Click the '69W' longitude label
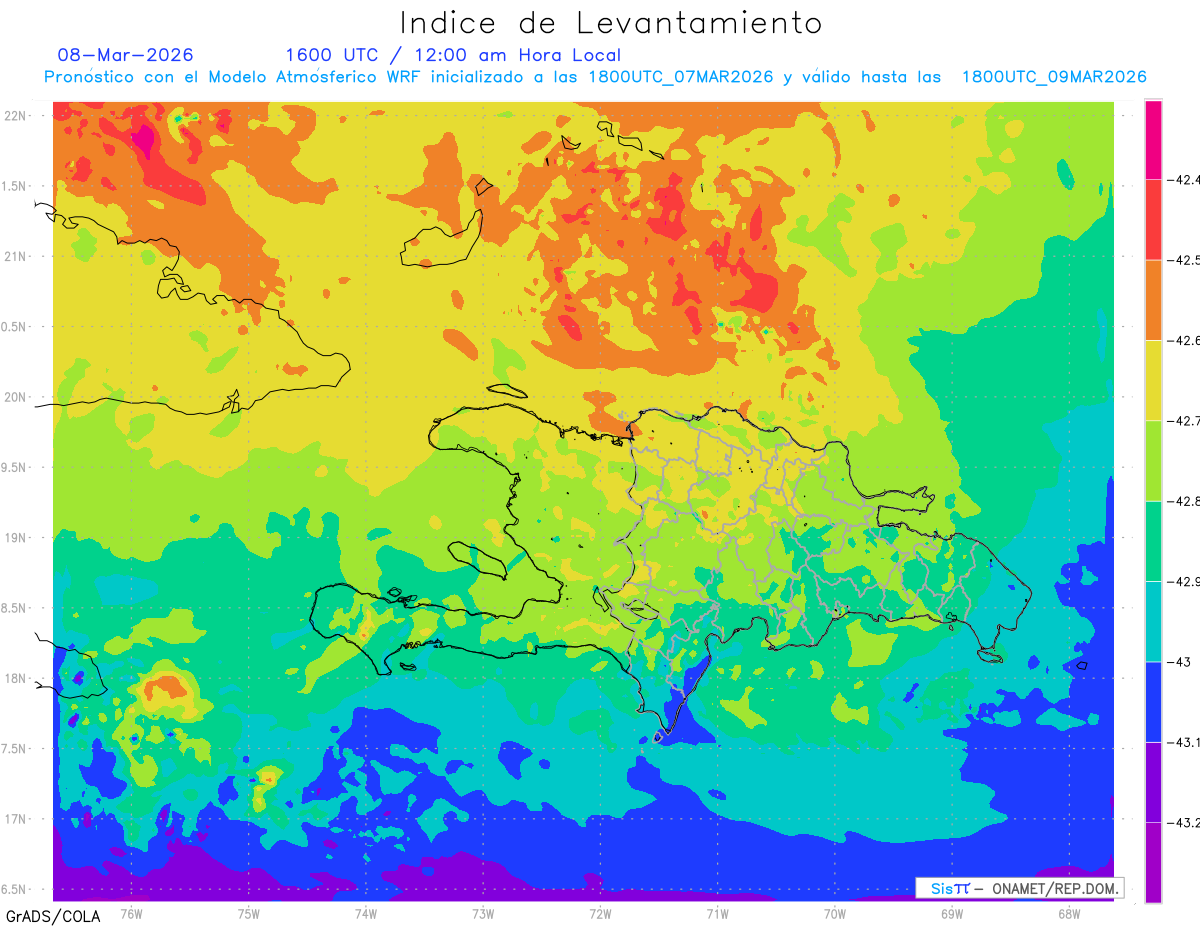The height and width of the screenshot is (927, 1200). coord(952,913)
